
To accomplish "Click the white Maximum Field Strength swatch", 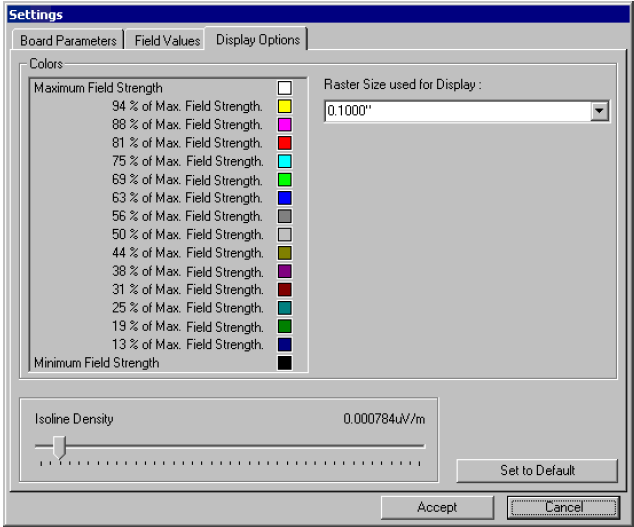I will [x=285, y=88].
